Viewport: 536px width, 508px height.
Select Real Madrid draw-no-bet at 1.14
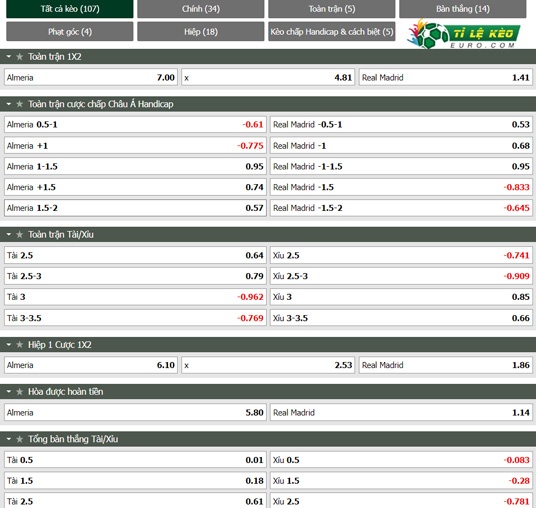tap(401, 412)
